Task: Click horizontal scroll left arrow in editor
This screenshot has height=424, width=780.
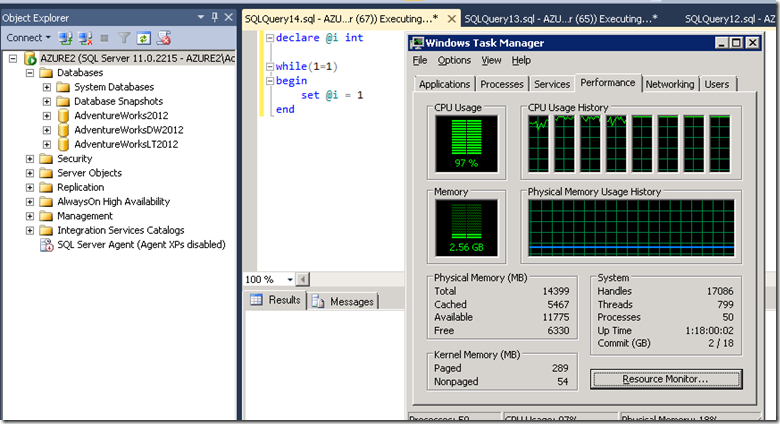Action: tap(302, 280)
